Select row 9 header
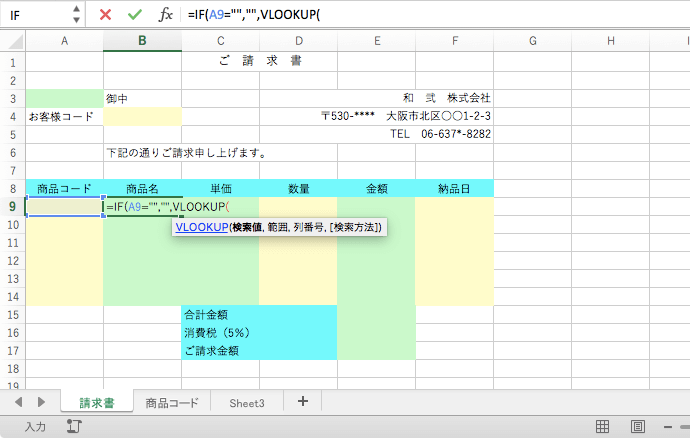 13,206
